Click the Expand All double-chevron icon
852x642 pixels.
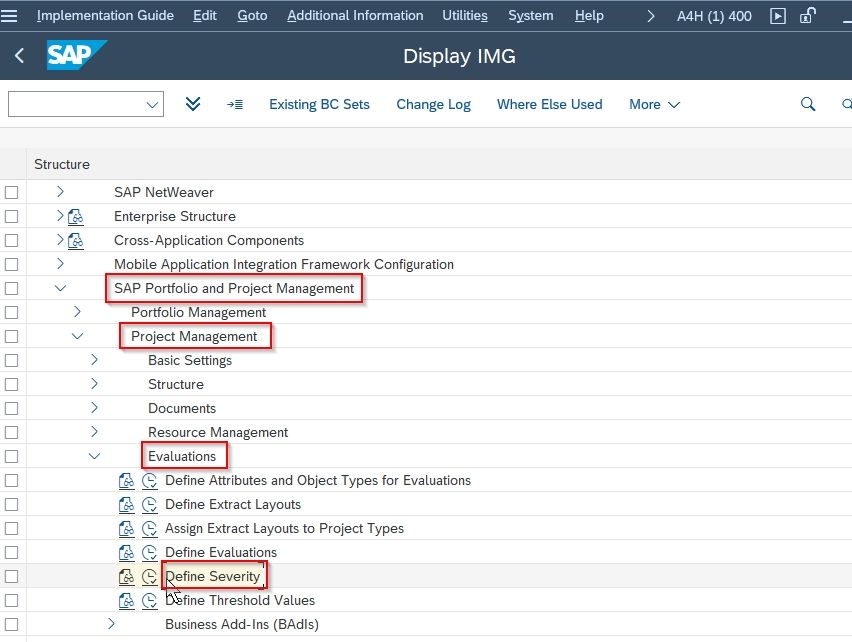tap(193, 104)
